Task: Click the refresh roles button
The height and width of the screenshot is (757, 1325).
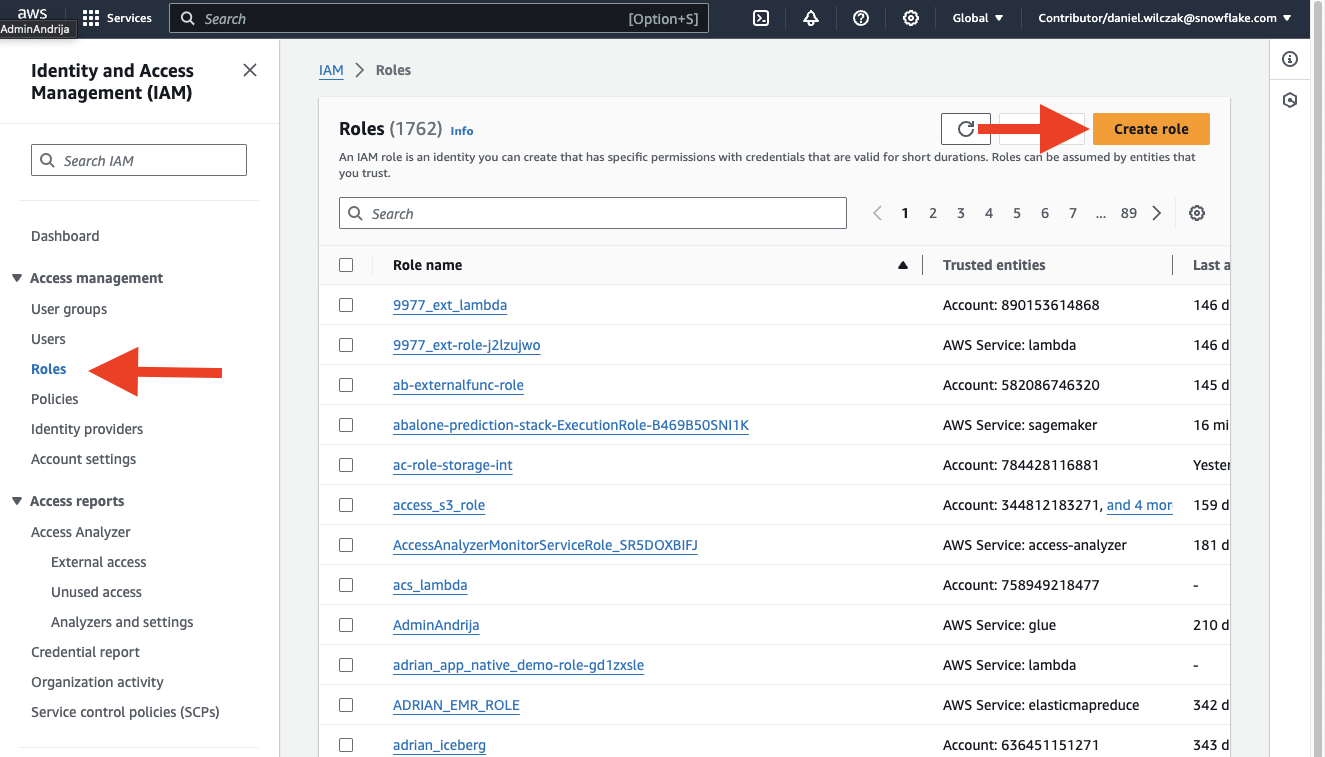Action: (x=965, y=129)
